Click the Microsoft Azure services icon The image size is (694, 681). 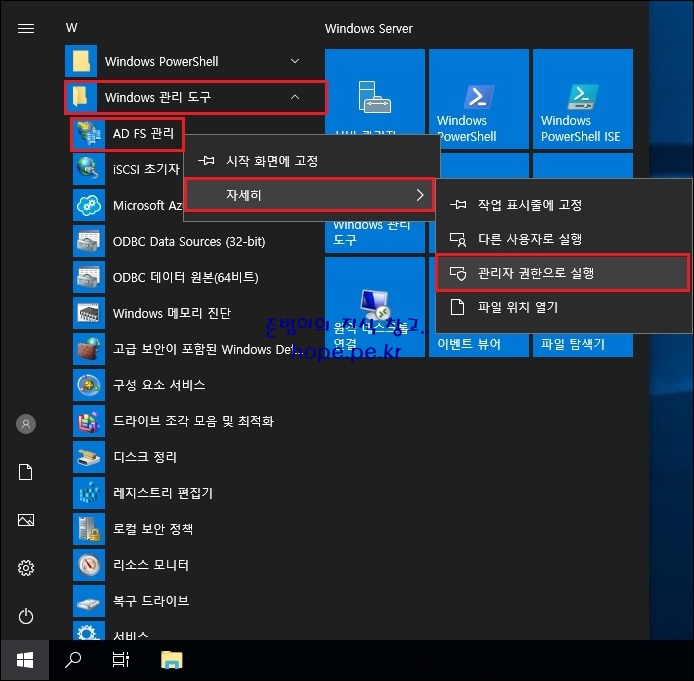(x=89, y=205)
